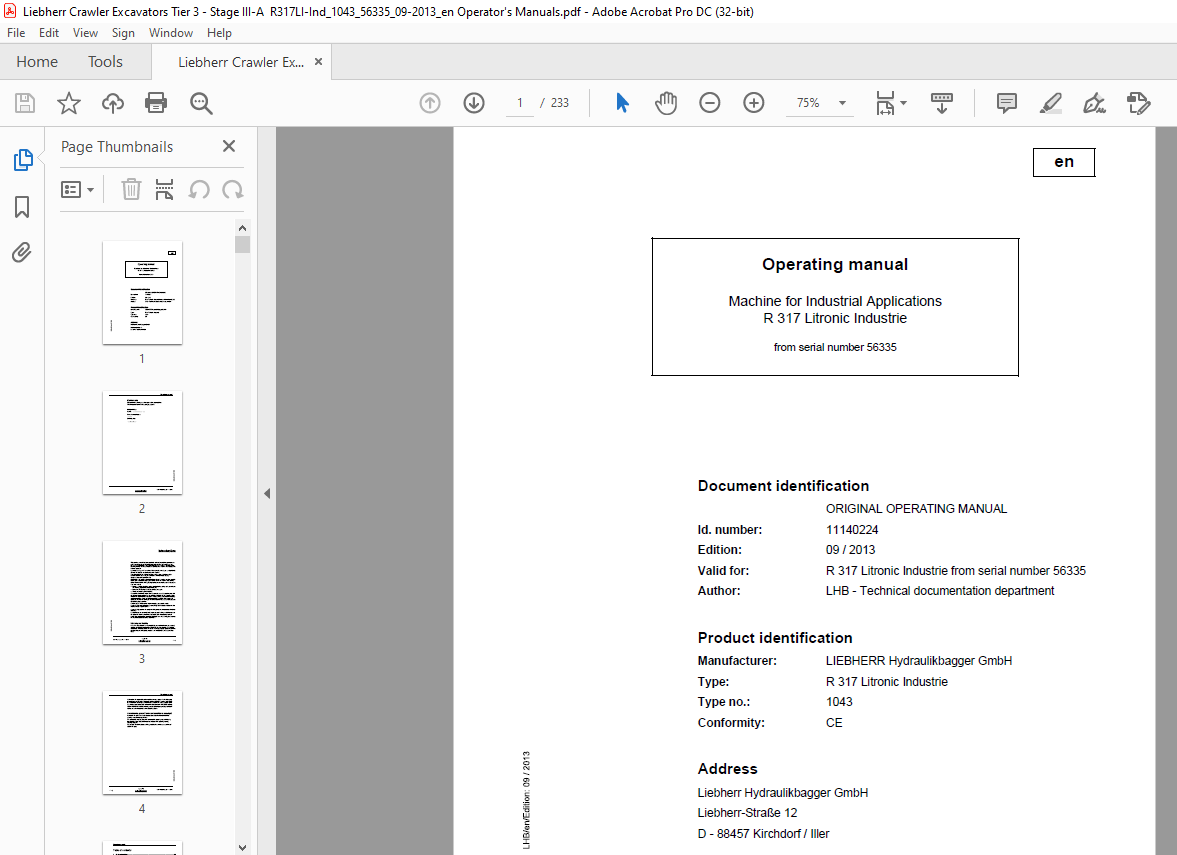Click 'LIEBHERR Hydraulikbagger GmbH' manufacturer text
Image resolution: width=1177 pixels, height=855 pixels.
click(919, 661)
